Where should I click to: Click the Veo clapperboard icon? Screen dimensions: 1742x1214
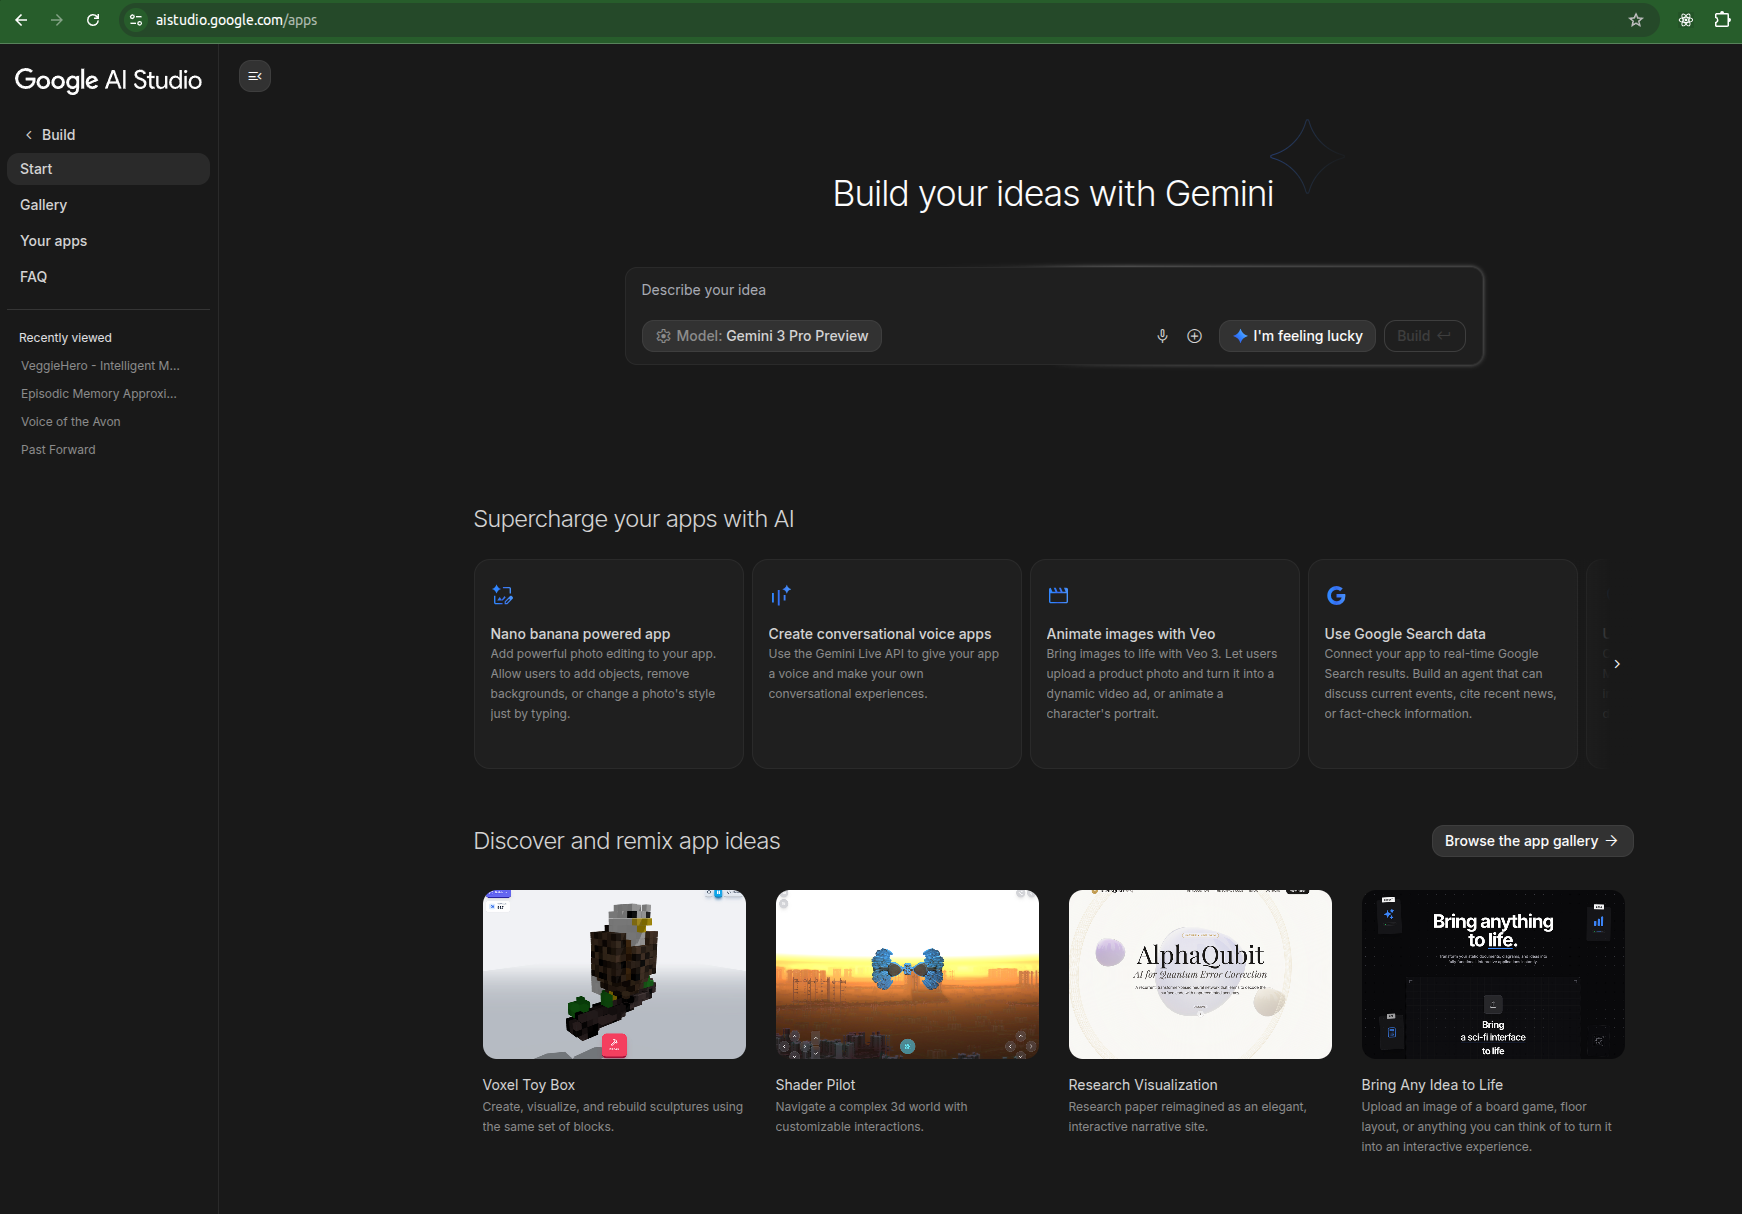click(x=1058, y=595)
